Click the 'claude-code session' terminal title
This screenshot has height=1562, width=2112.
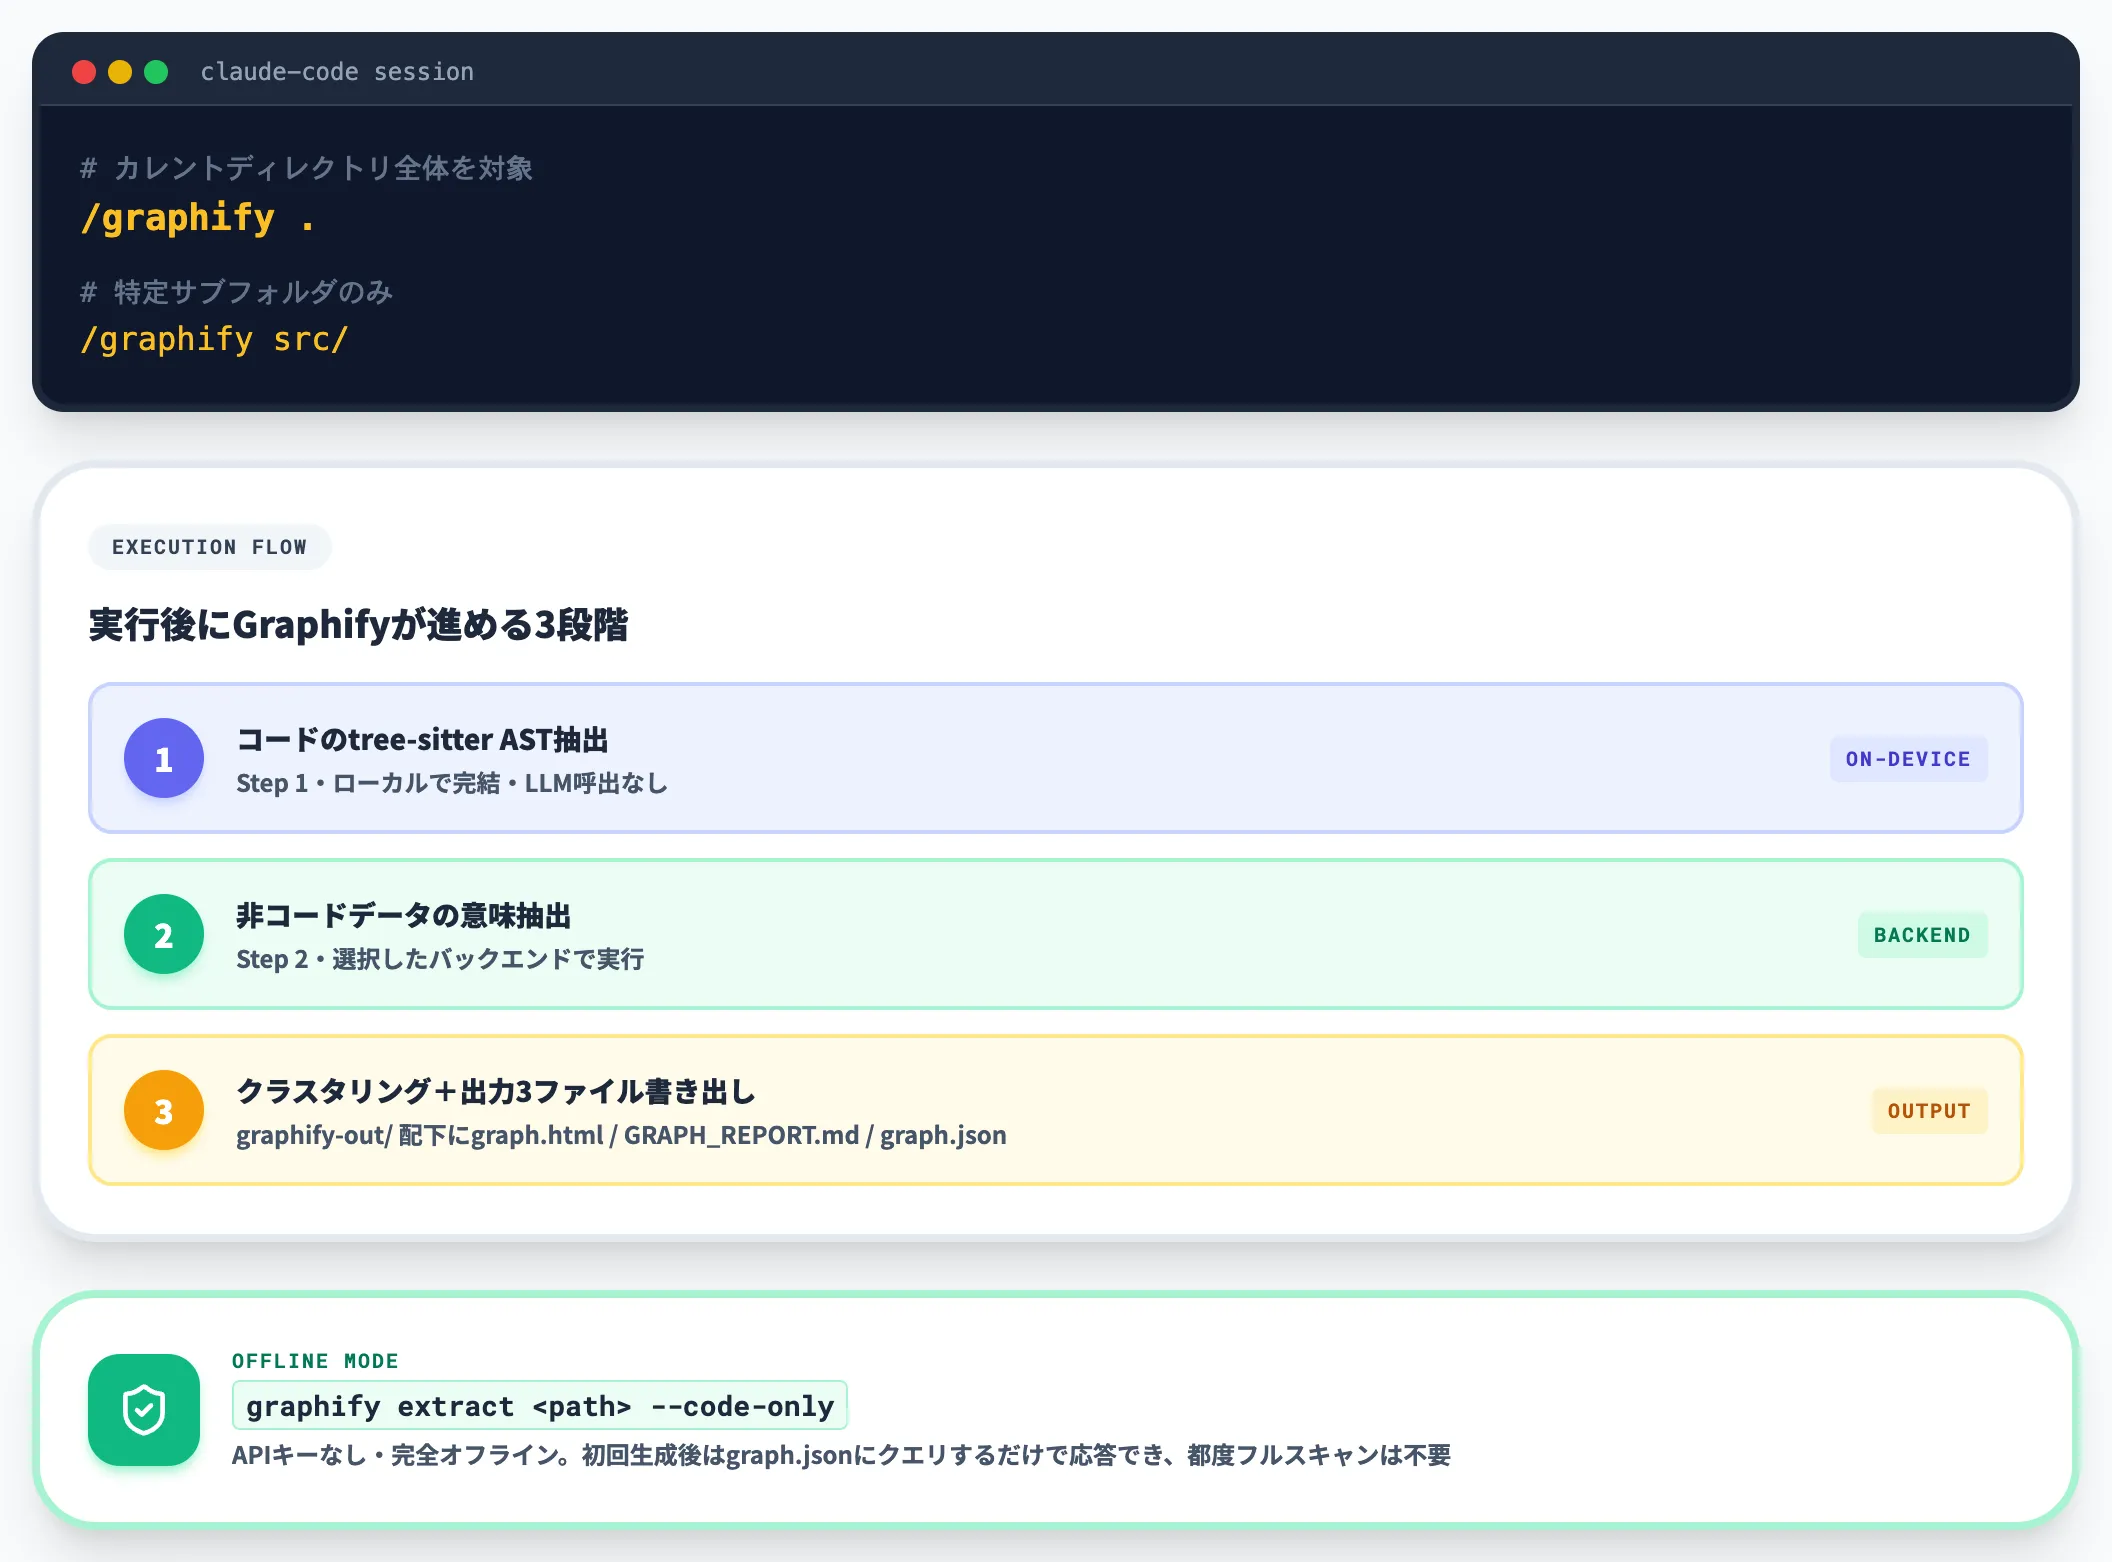(x=337, y=72)
